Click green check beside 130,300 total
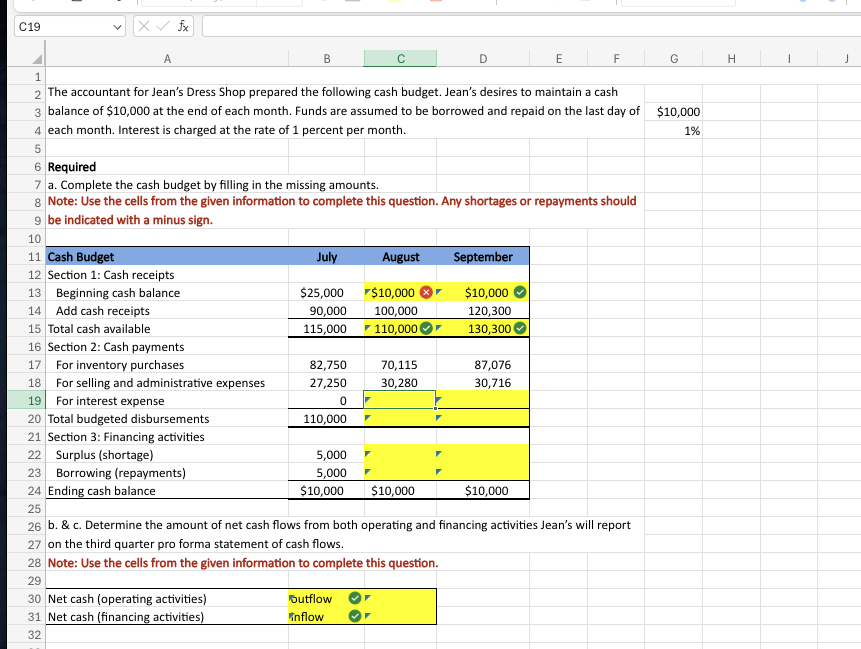The image size is (861, 649). point(520,329)
